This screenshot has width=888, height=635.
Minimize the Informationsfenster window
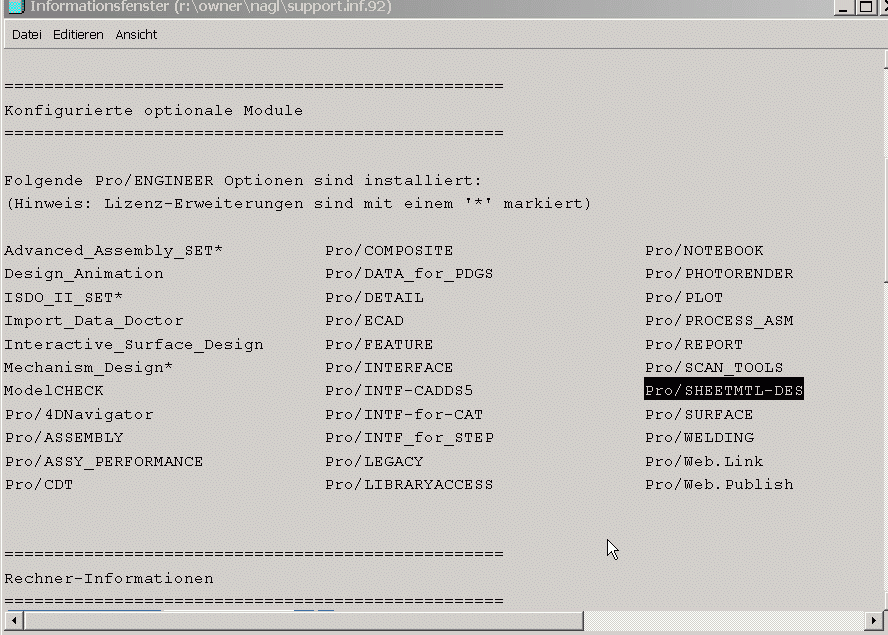[x=843, y=7]
